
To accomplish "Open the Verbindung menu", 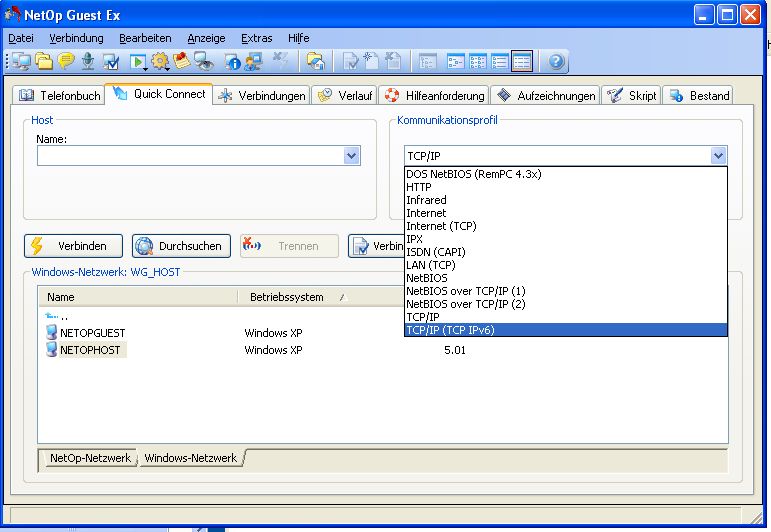I will pos(76,38).
